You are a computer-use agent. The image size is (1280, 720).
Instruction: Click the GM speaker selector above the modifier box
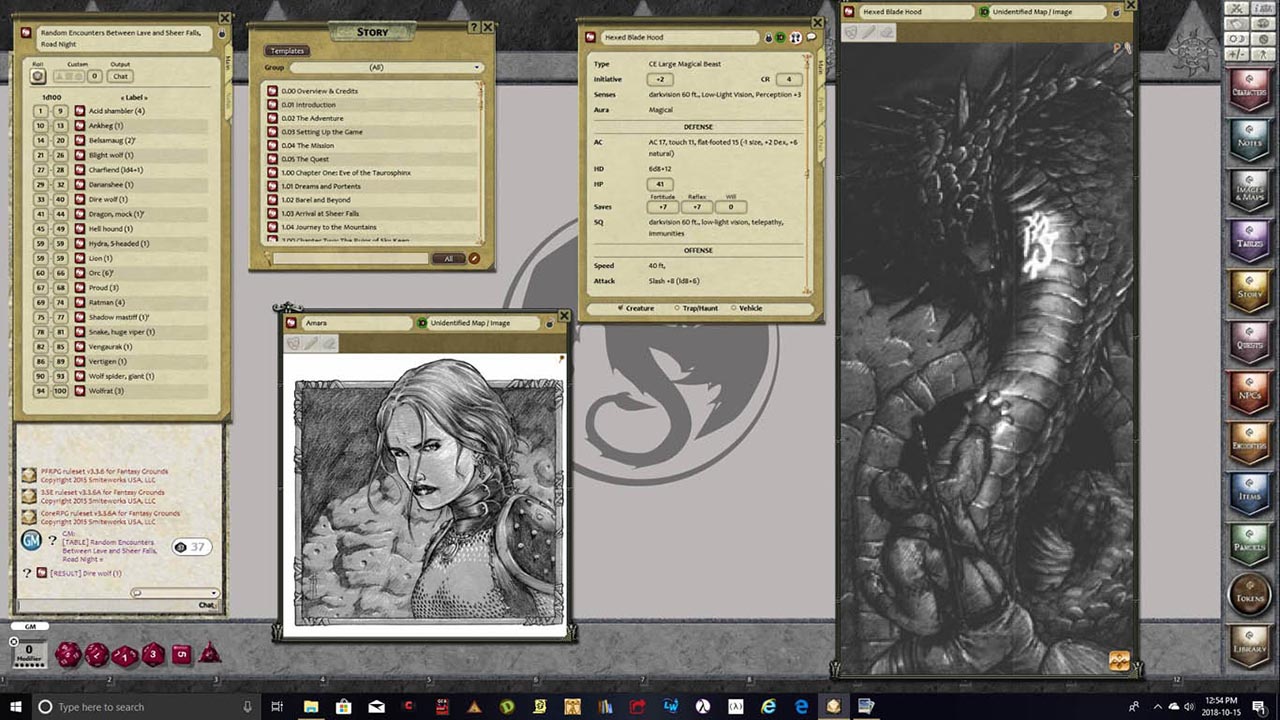tap(30, 625)
